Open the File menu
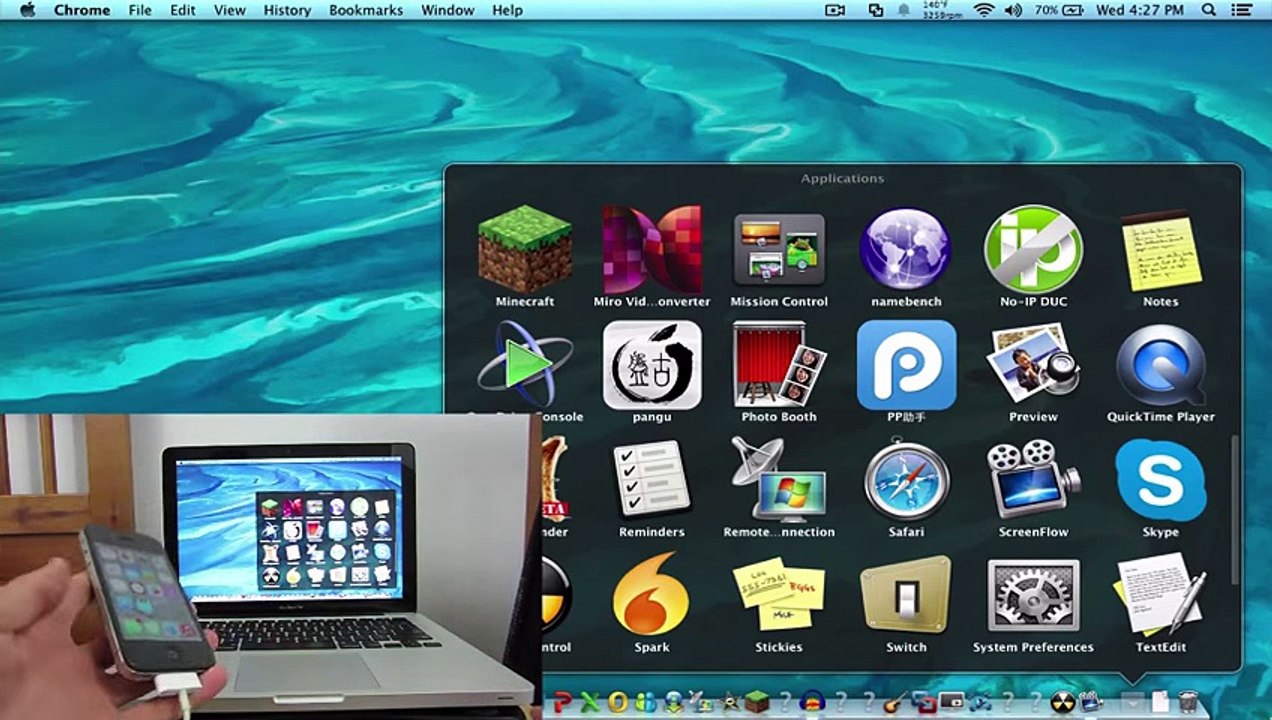 point(140,10)
